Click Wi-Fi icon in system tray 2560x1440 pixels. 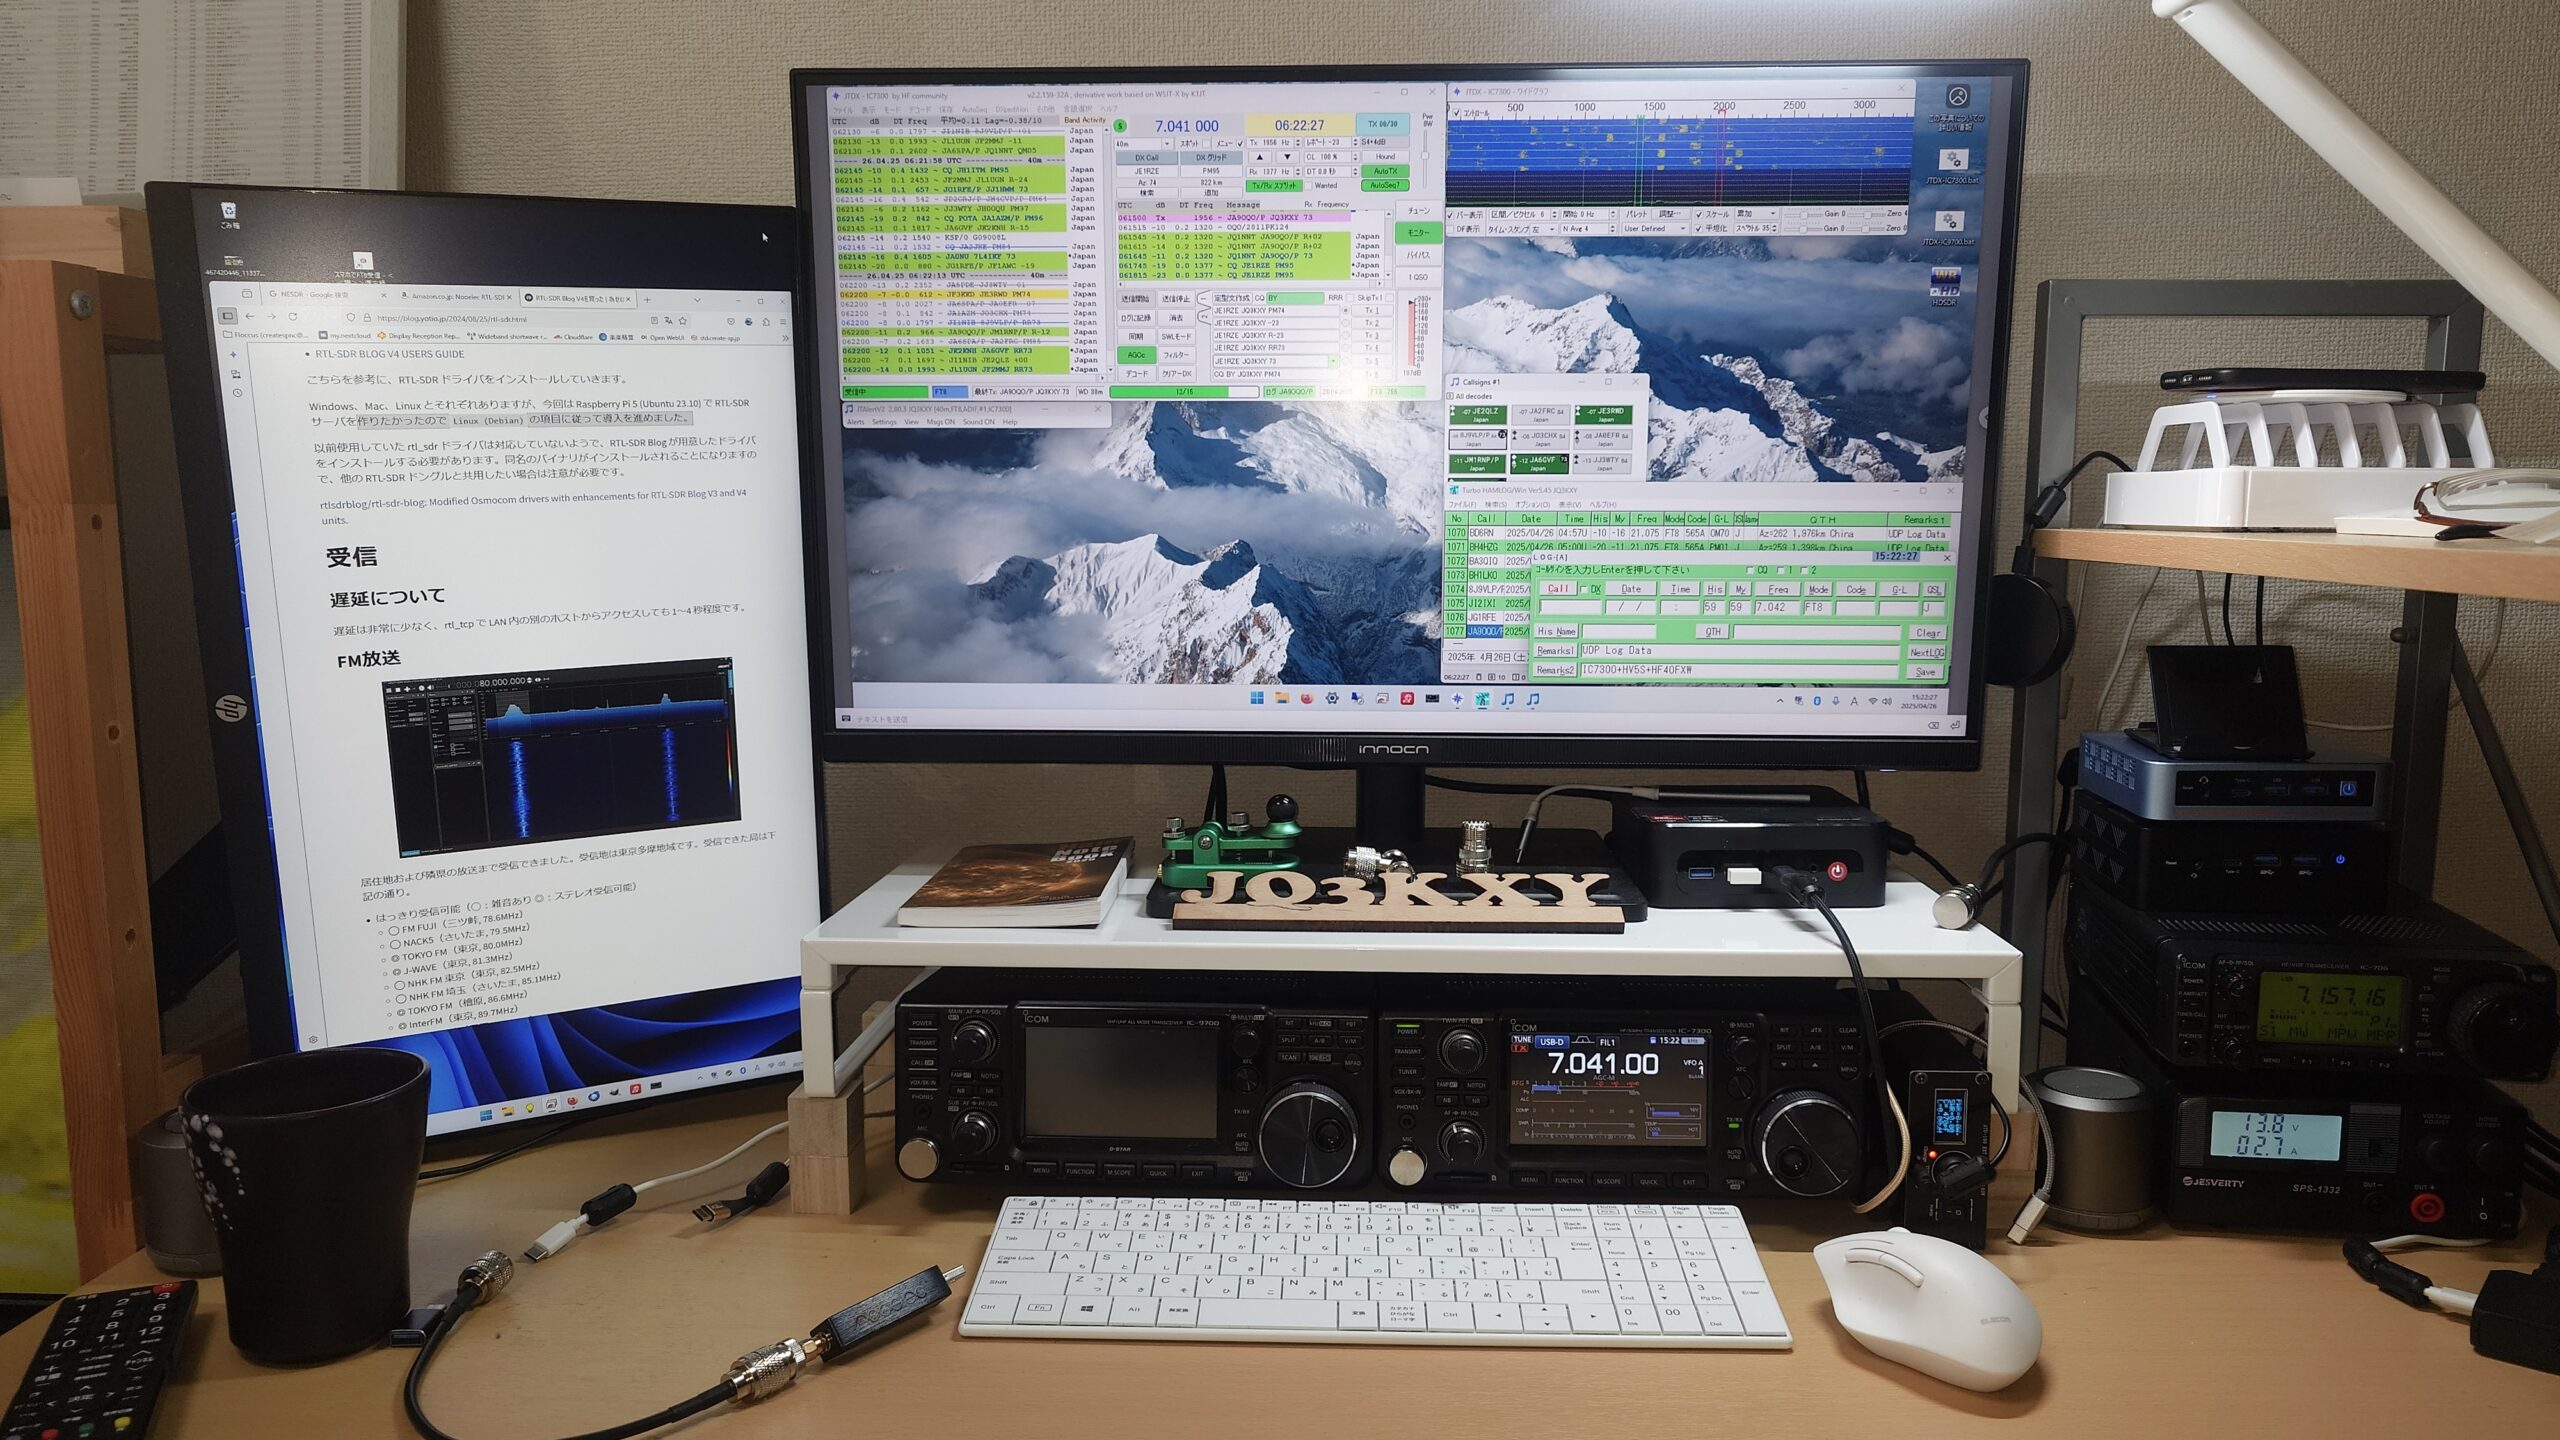click(1873, 701)
